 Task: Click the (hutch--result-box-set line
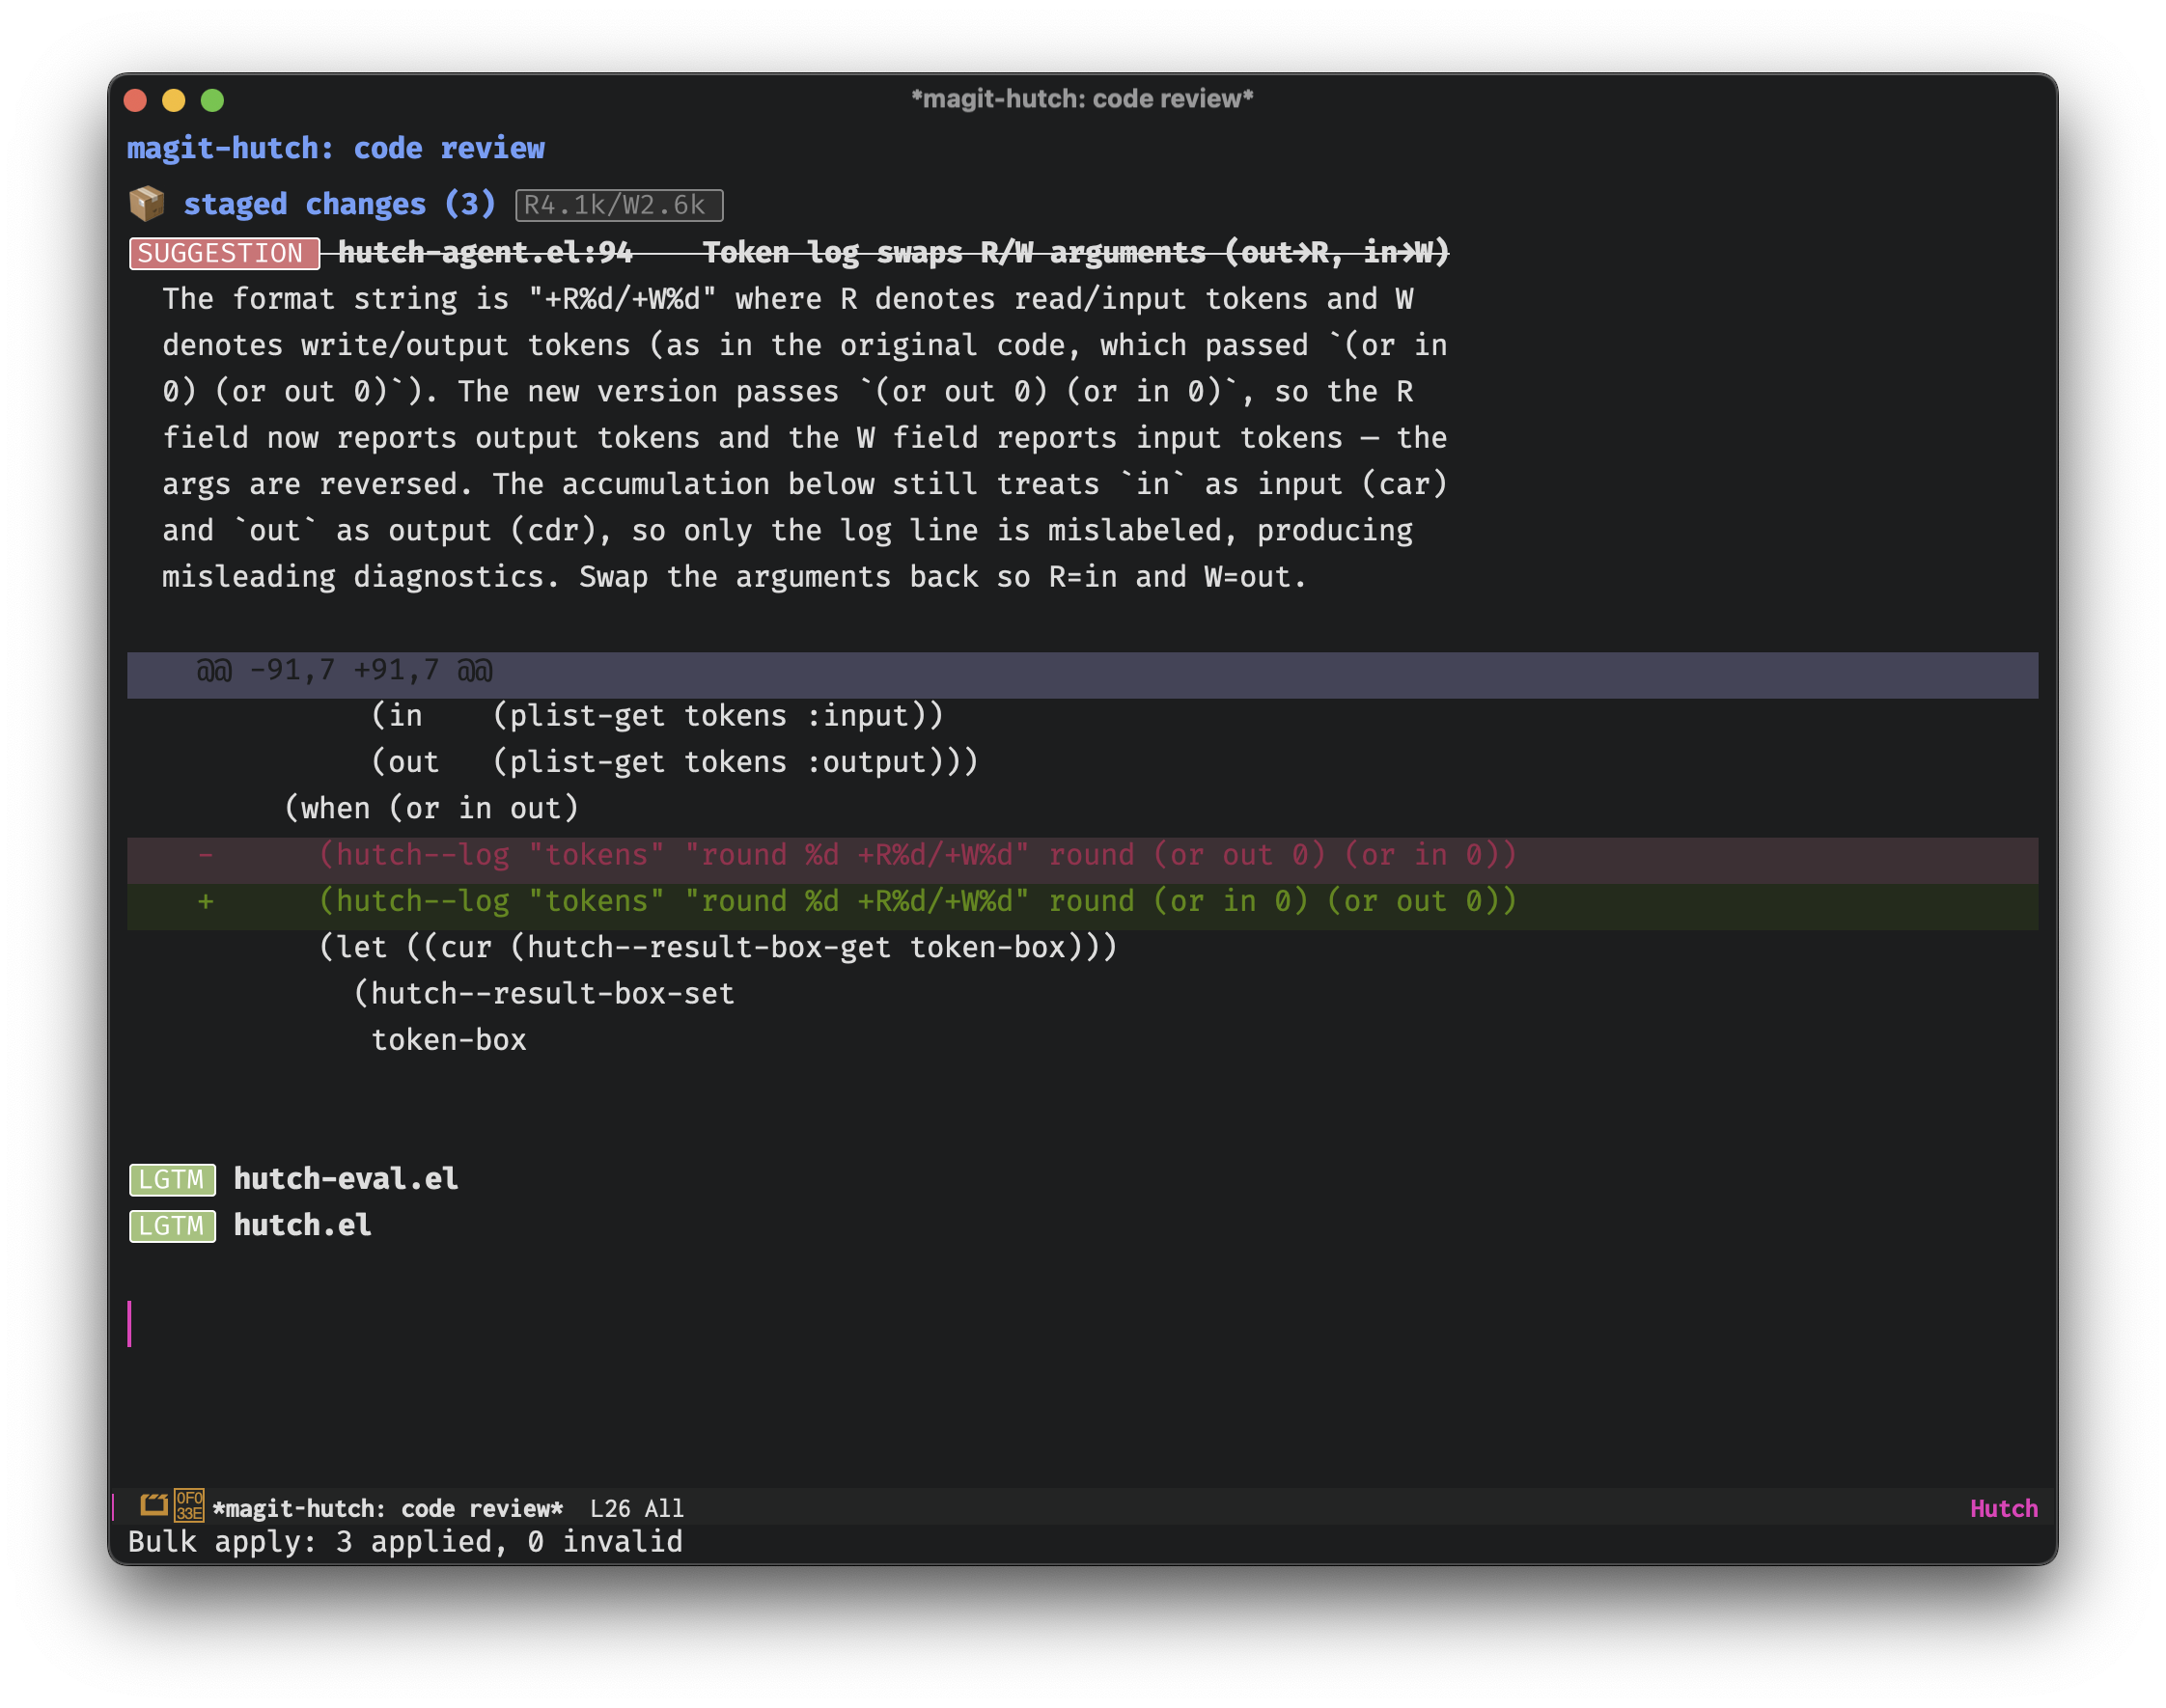[x=544, y=993]
